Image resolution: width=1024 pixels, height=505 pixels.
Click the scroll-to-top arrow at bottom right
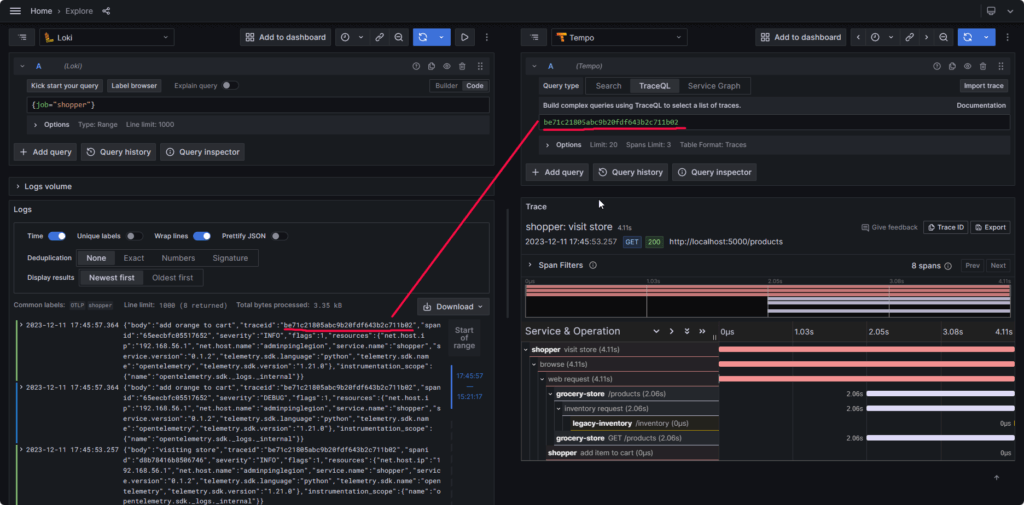point(997,478)
